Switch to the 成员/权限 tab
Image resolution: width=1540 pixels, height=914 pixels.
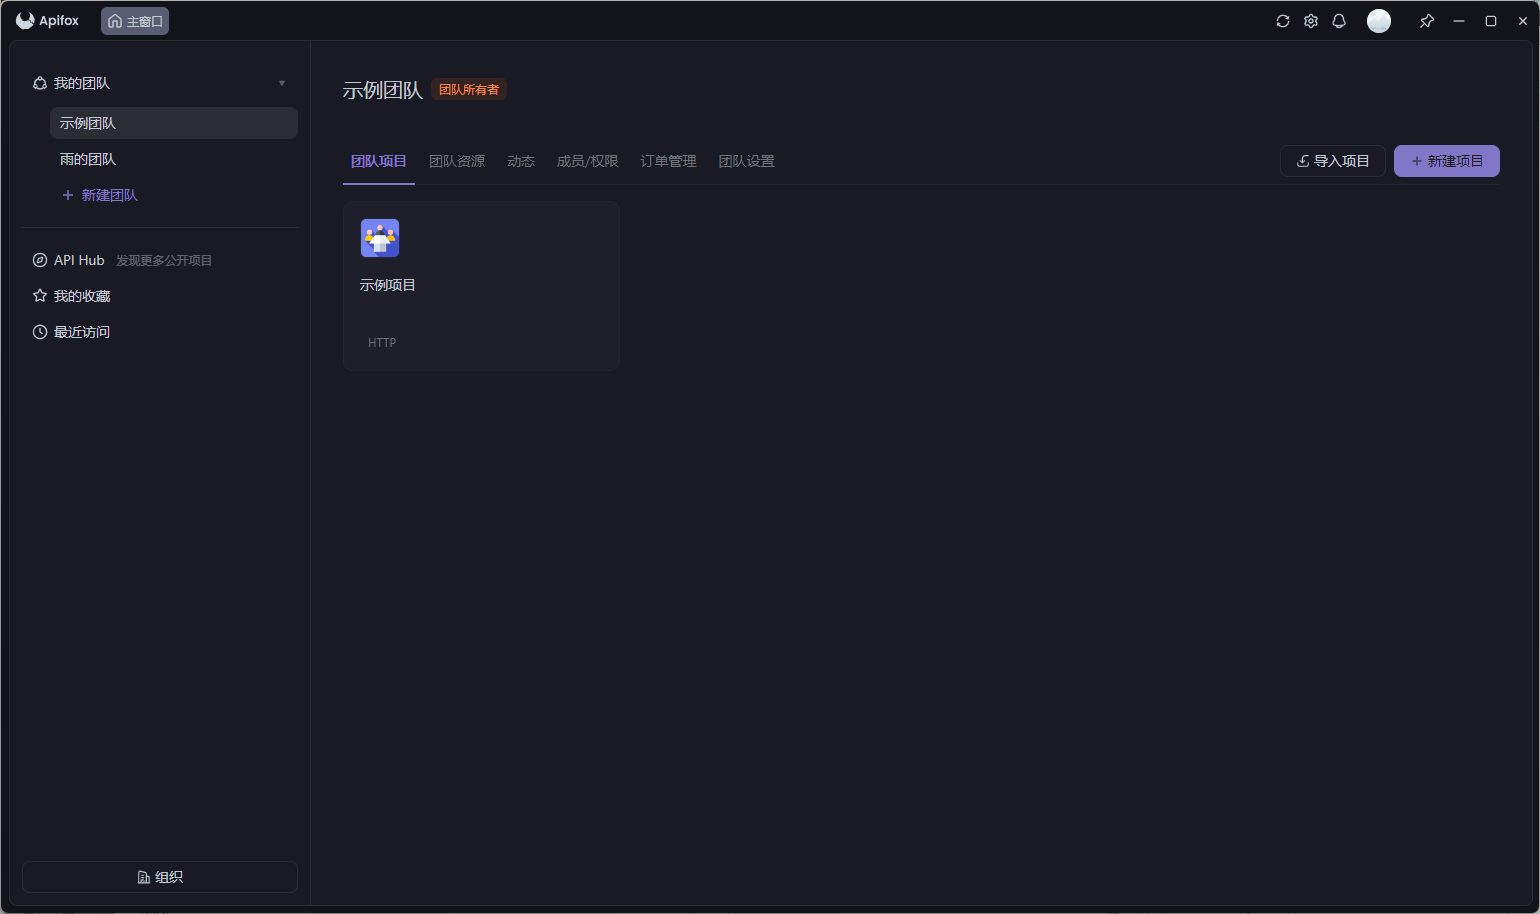point(587,160)
